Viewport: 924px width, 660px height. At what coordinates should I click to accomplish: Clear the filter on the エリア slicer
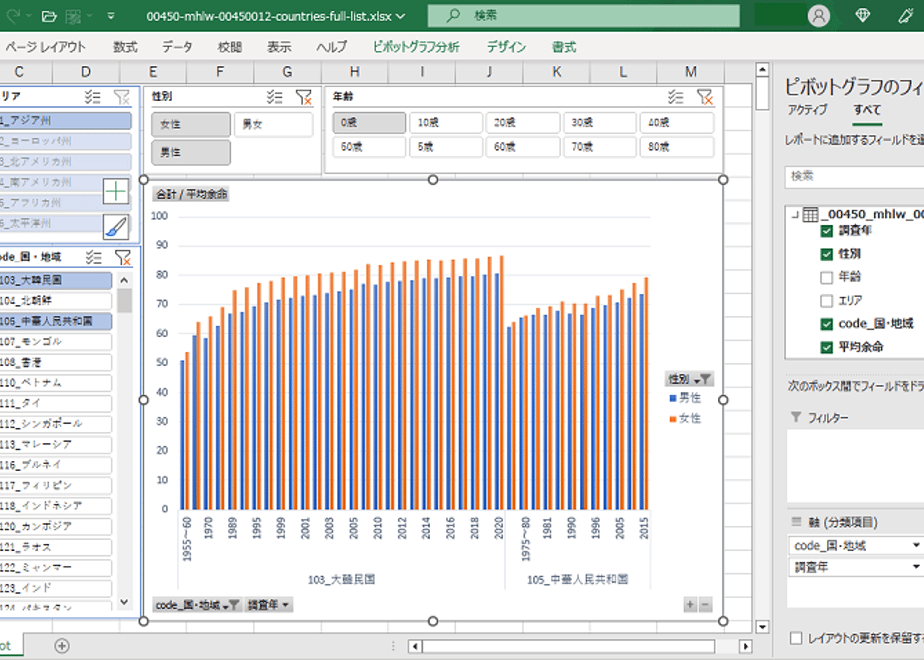(x=121, y=97)
